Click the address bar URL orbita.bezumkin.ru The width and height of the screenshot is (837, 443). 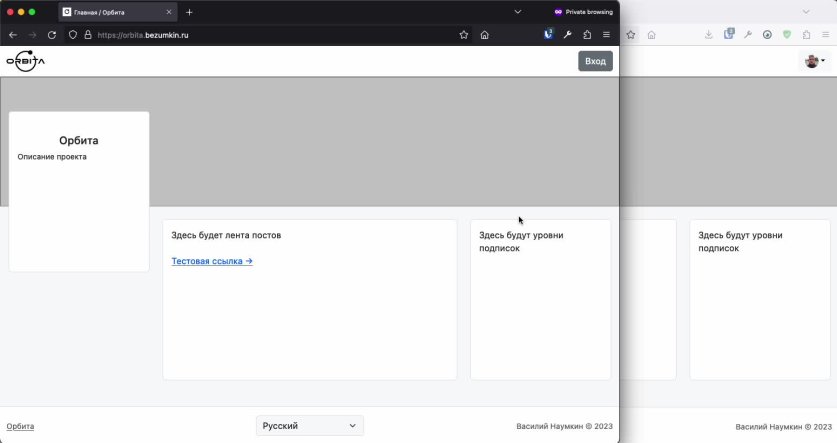[143, 35]
